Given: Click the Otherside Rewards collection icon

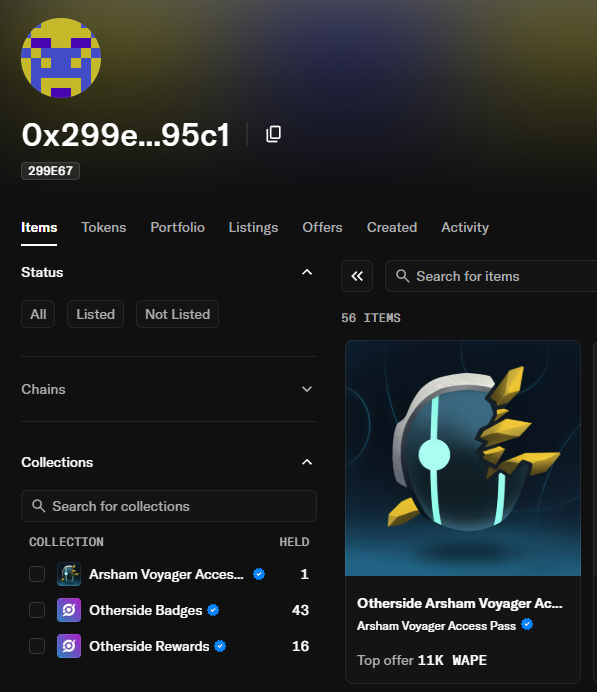Looking at the screenshot, I should (69, 646).
